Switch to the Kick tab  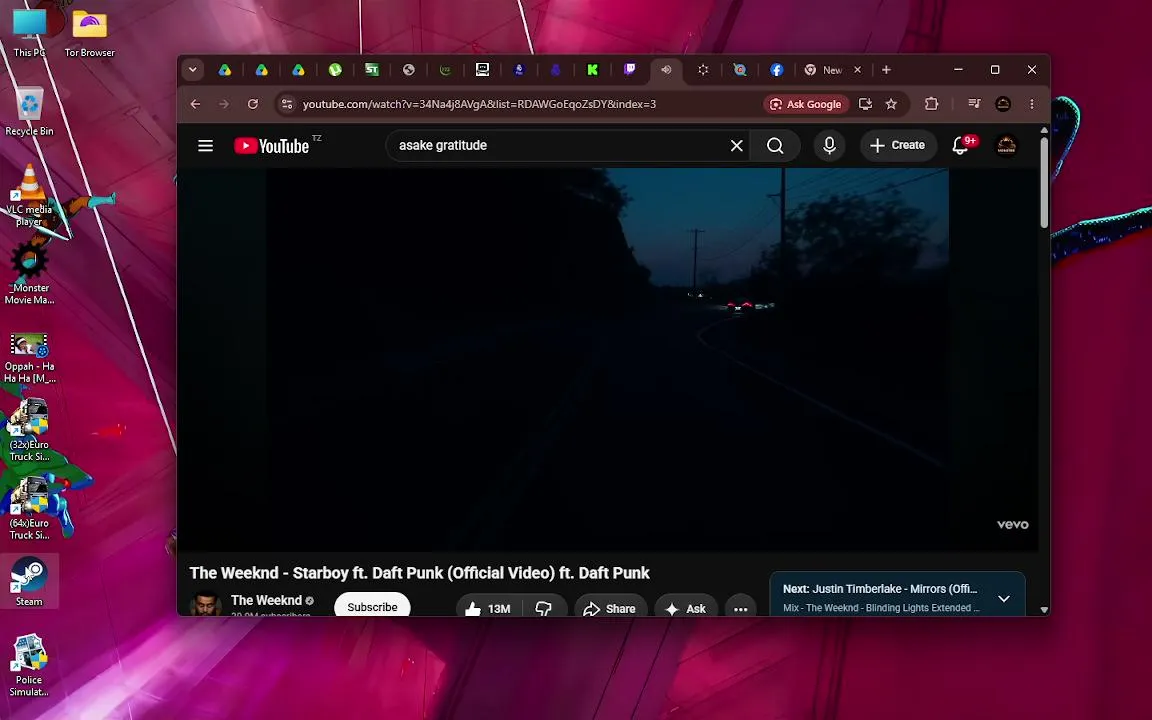pos(592,70)
